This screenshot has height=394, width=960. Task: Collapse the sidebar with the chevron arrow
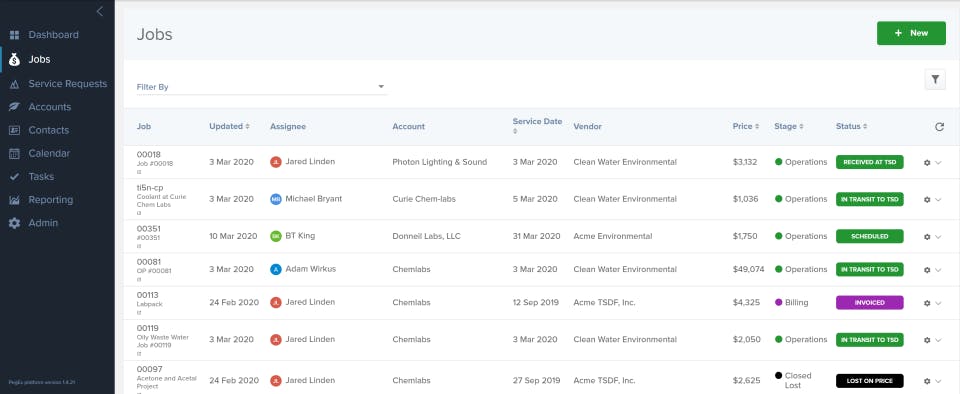pos(100,12)
